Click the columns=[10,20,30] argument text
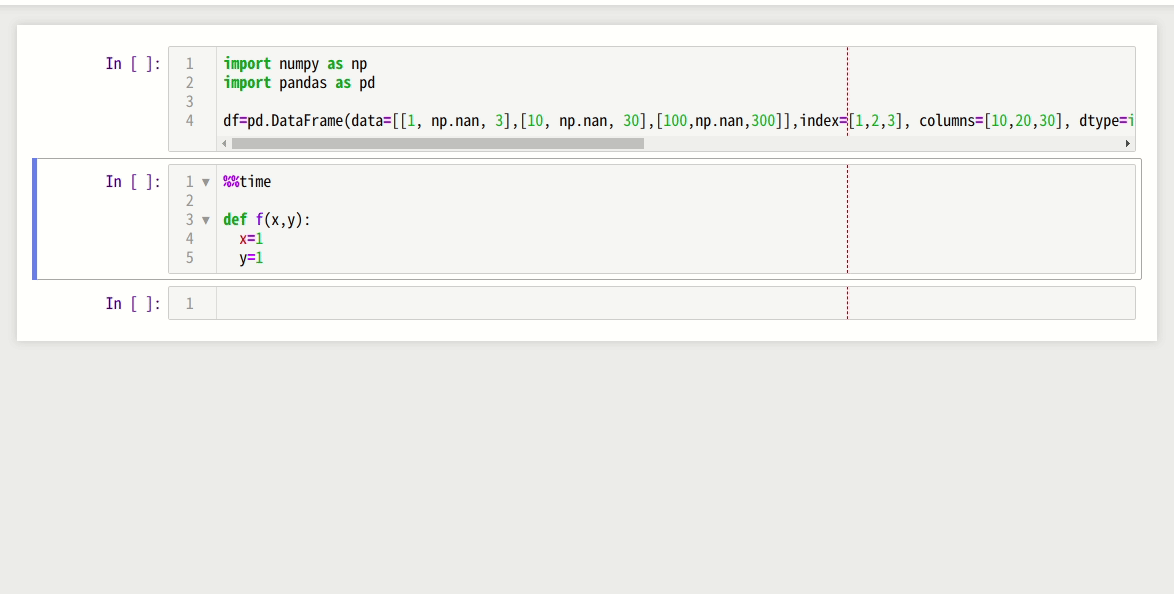This screenshot has width=1174, height=594. coord(991,121)
